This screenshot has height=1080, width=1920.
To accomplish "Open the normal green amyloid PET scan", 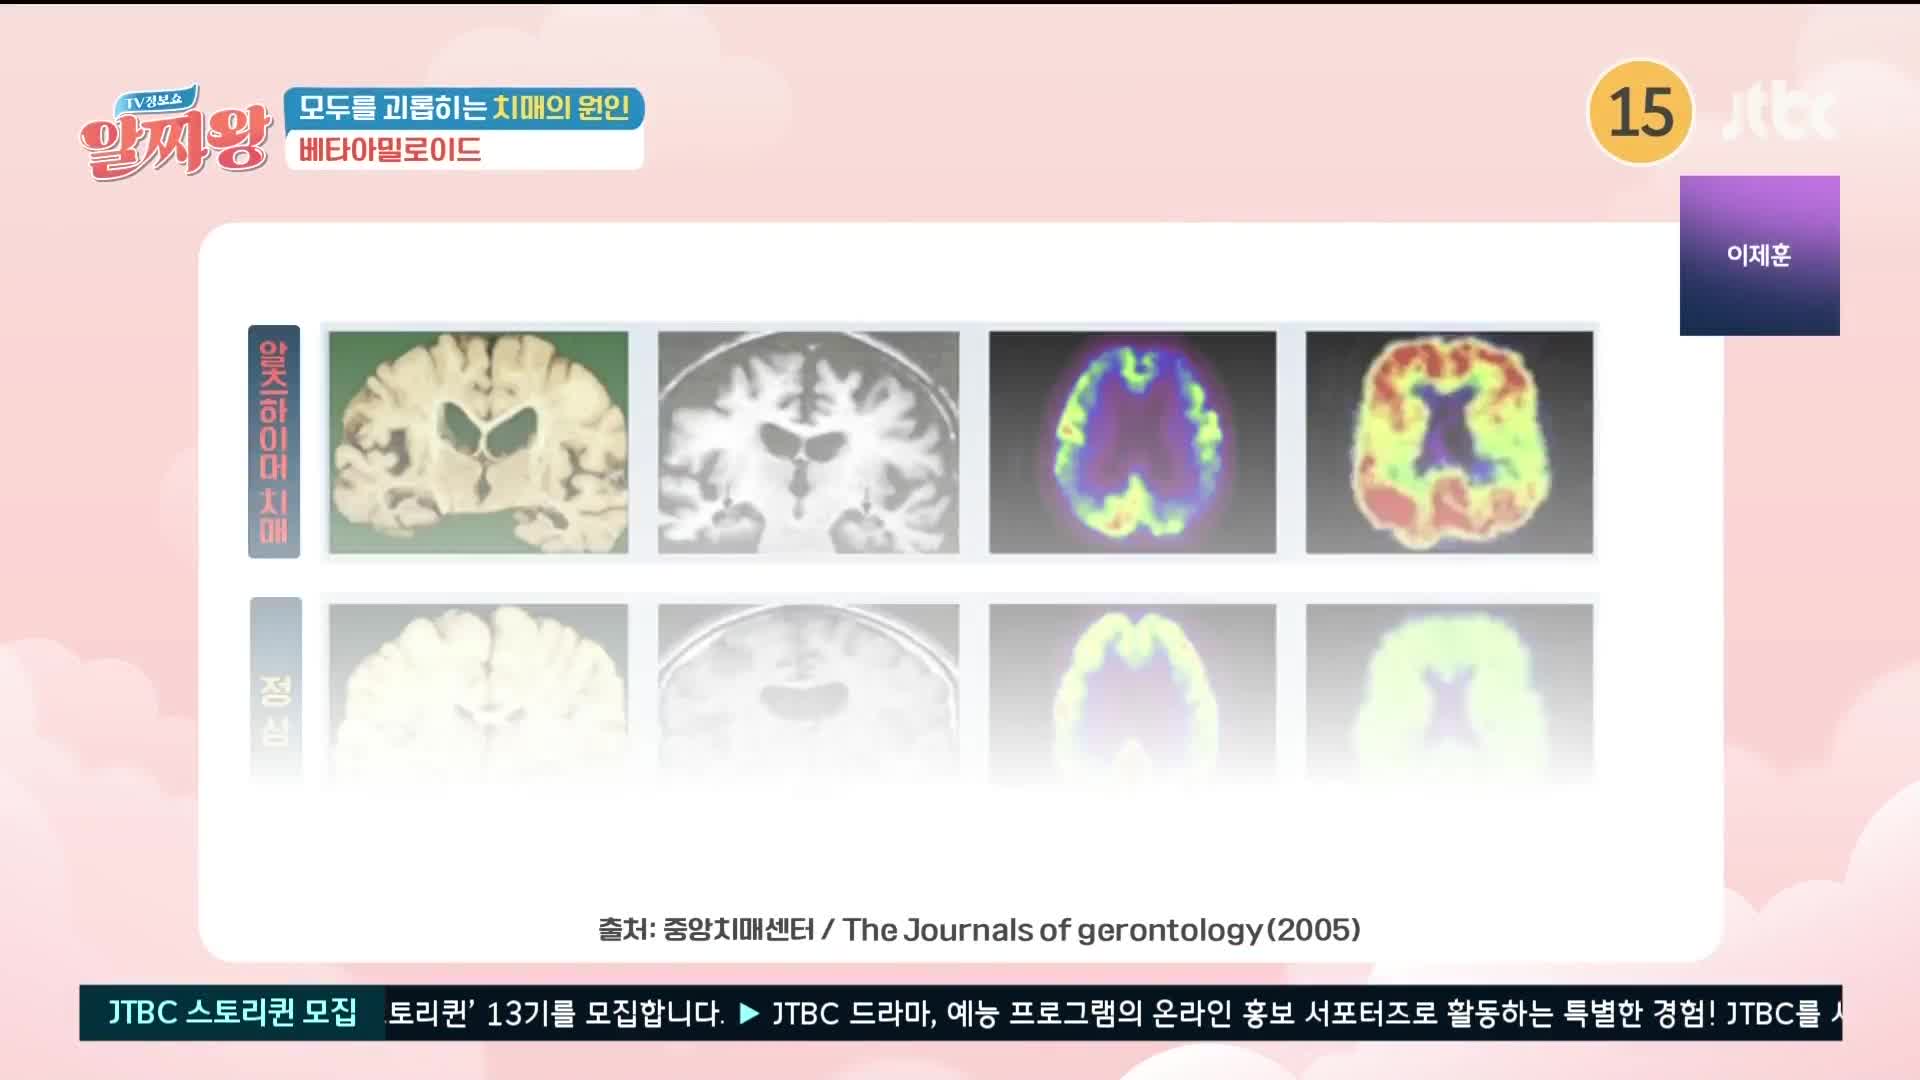I will 1449,690.
